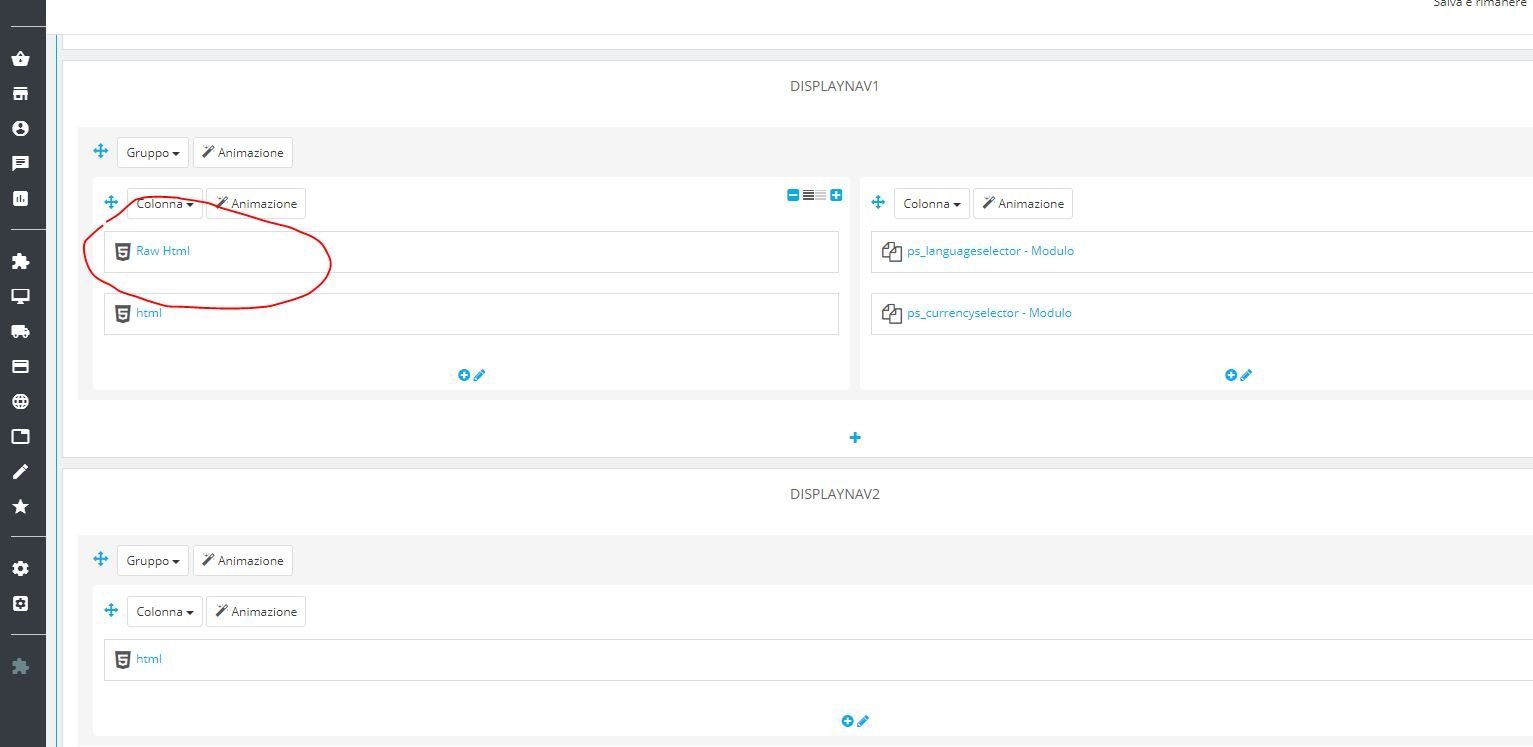Viewport: 1533px width, 747px height.
Task: Open the Modules puzzle icon in the sidebar
Action: coord(20,262)
